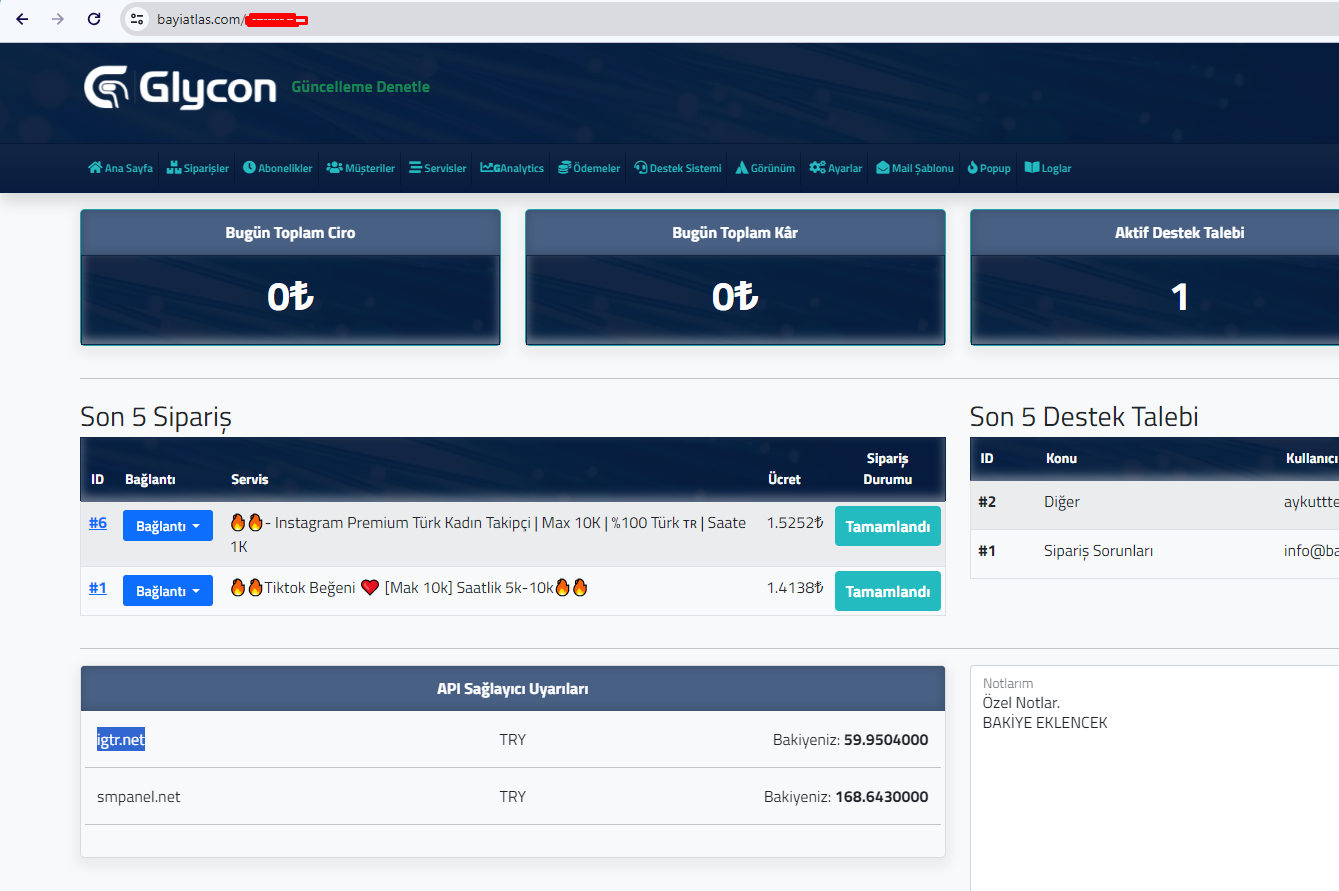
Task: Click Aktif Destek Talebi card header
Action: click(1155, 233)
